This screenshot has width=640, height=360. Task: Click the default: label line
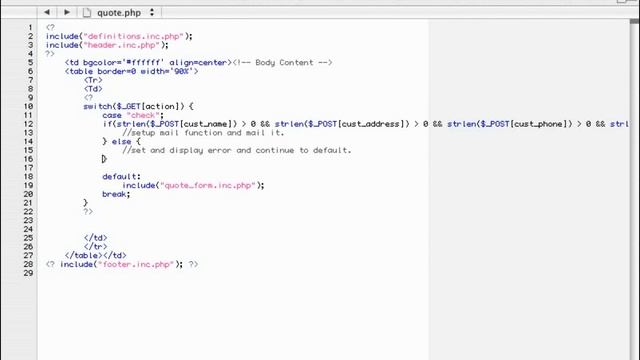point(121,177)
